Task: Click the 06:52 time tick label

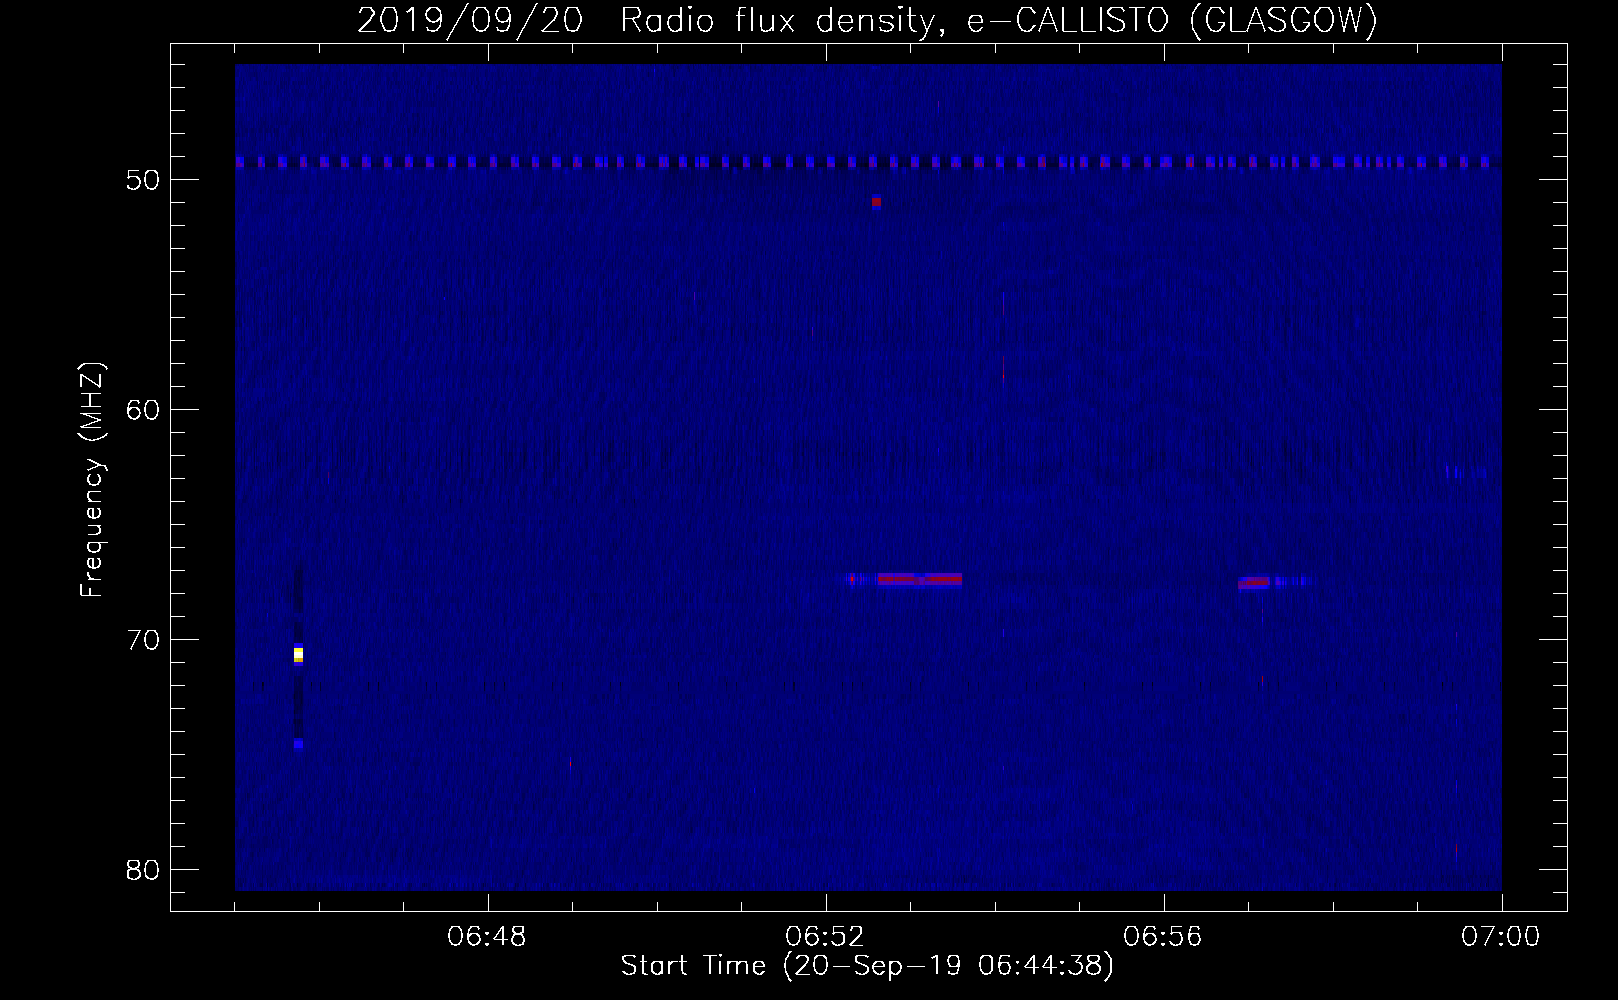Action: [825, 937]
